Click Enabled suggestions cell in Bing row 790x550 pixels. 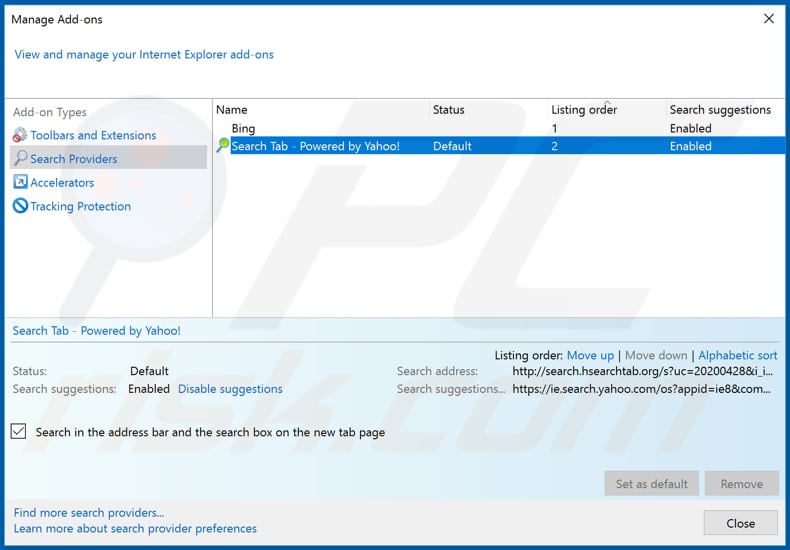[x=690, y=128]
